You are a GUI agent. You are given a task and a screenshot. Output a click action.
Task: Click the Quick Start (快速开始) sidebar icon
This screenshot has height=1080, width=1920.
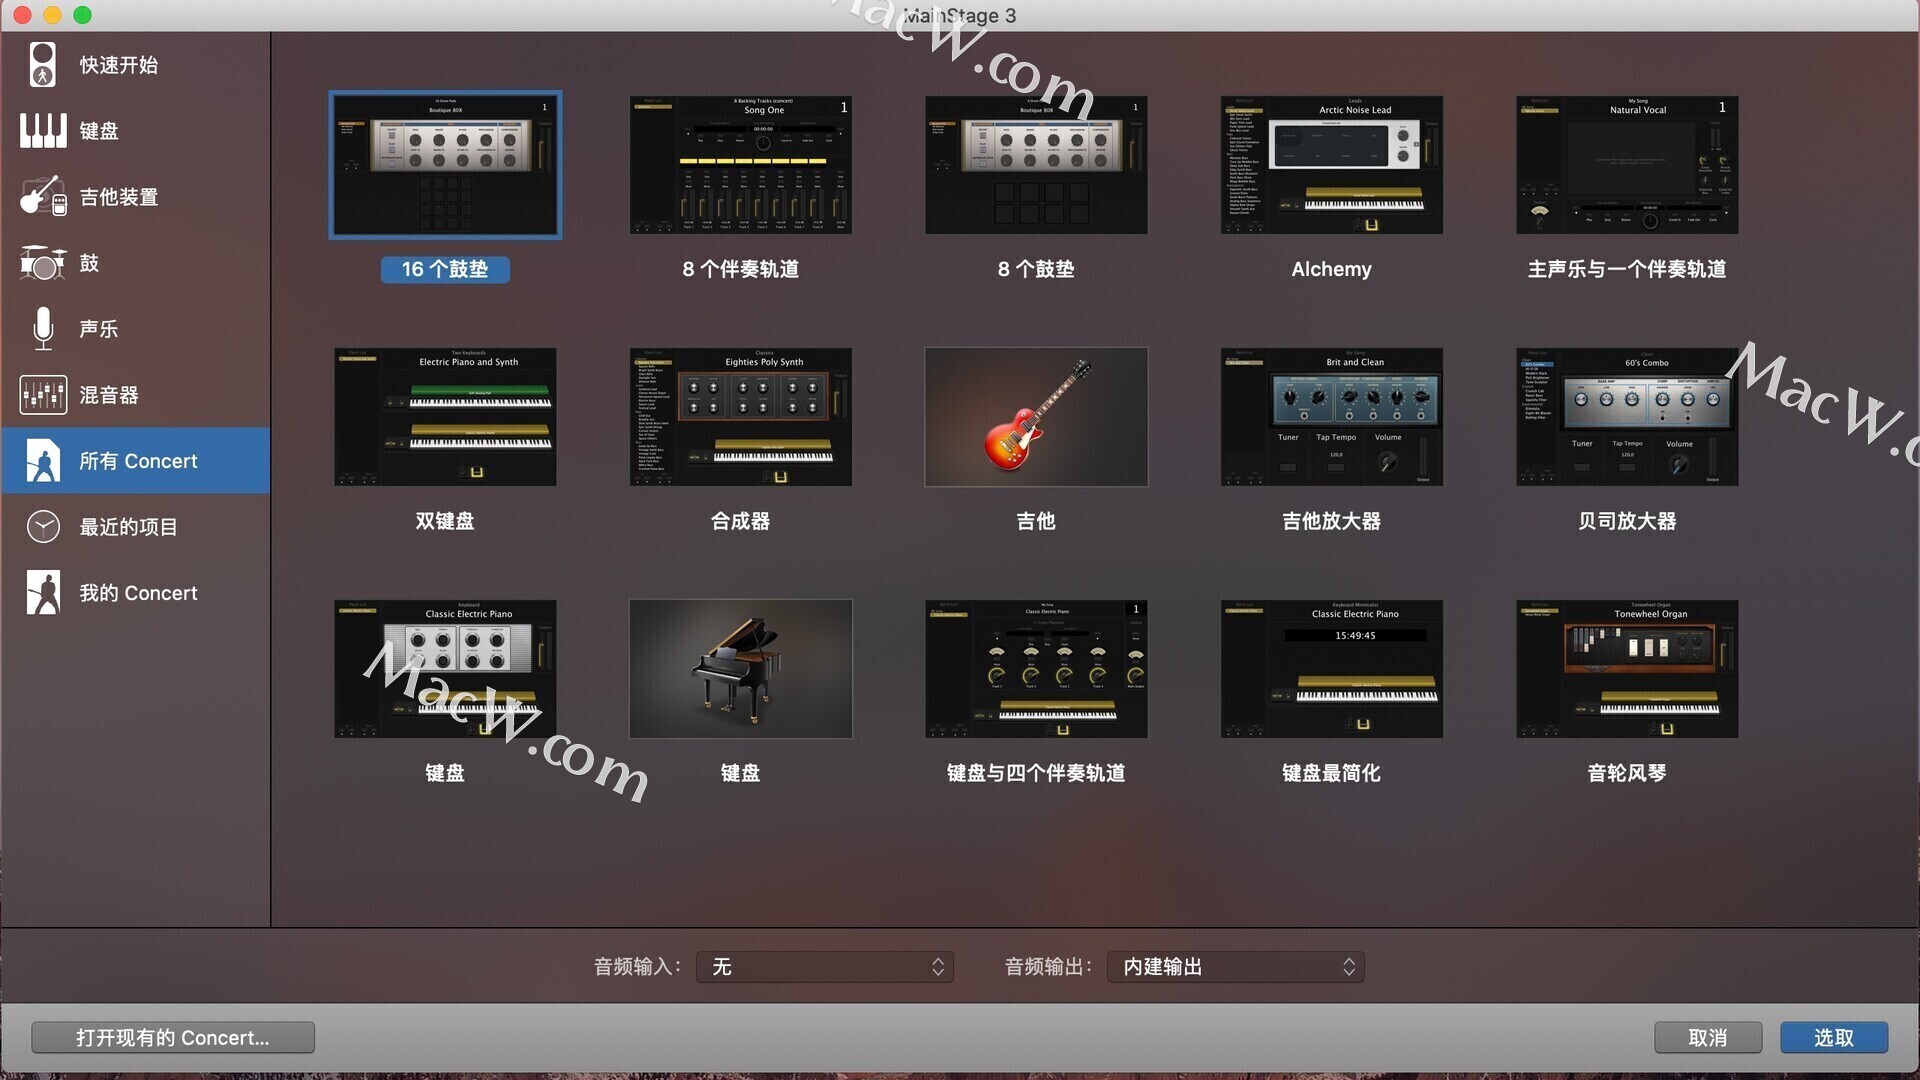point(42,64)
